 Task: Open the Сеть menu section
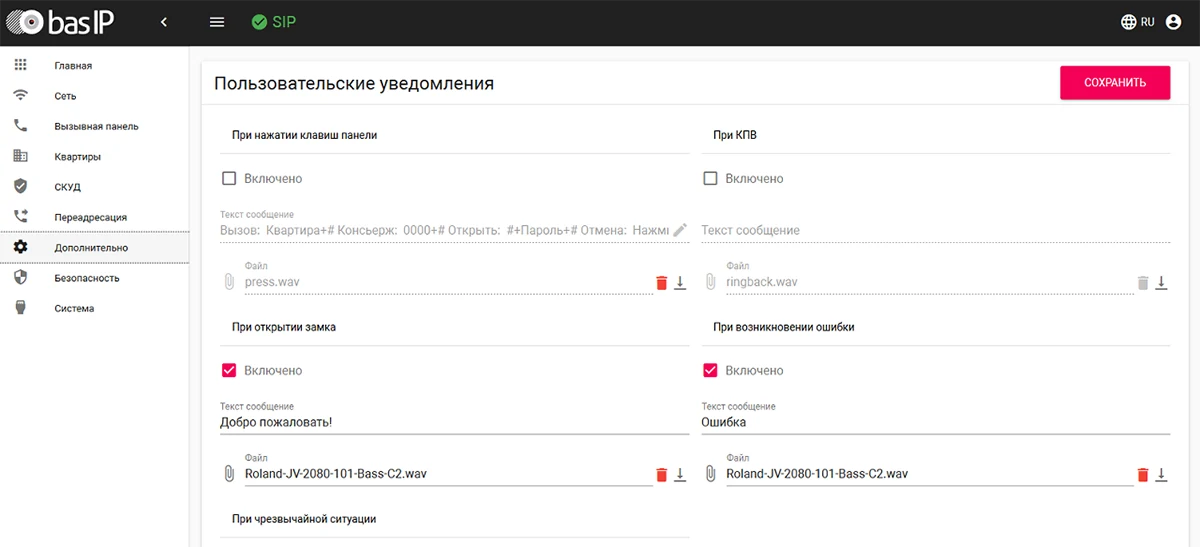pyautogui.click(x=65, y=96)
